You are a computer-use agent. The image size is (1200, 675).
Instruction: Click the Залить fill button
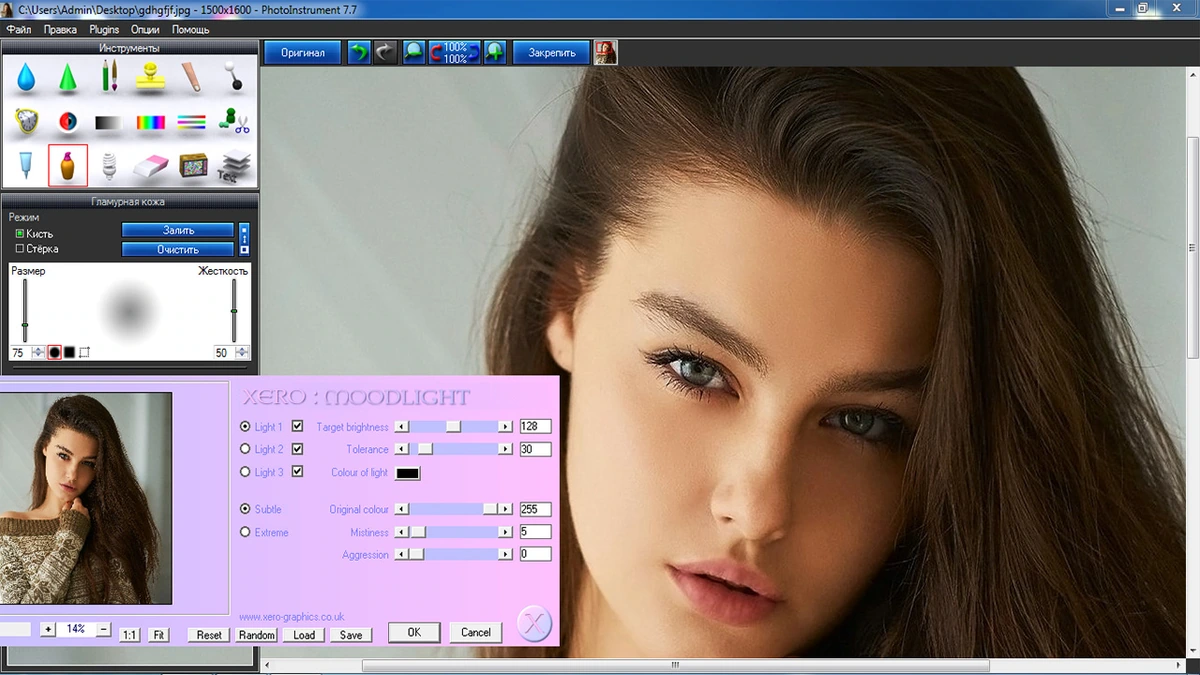coord(178,230)
